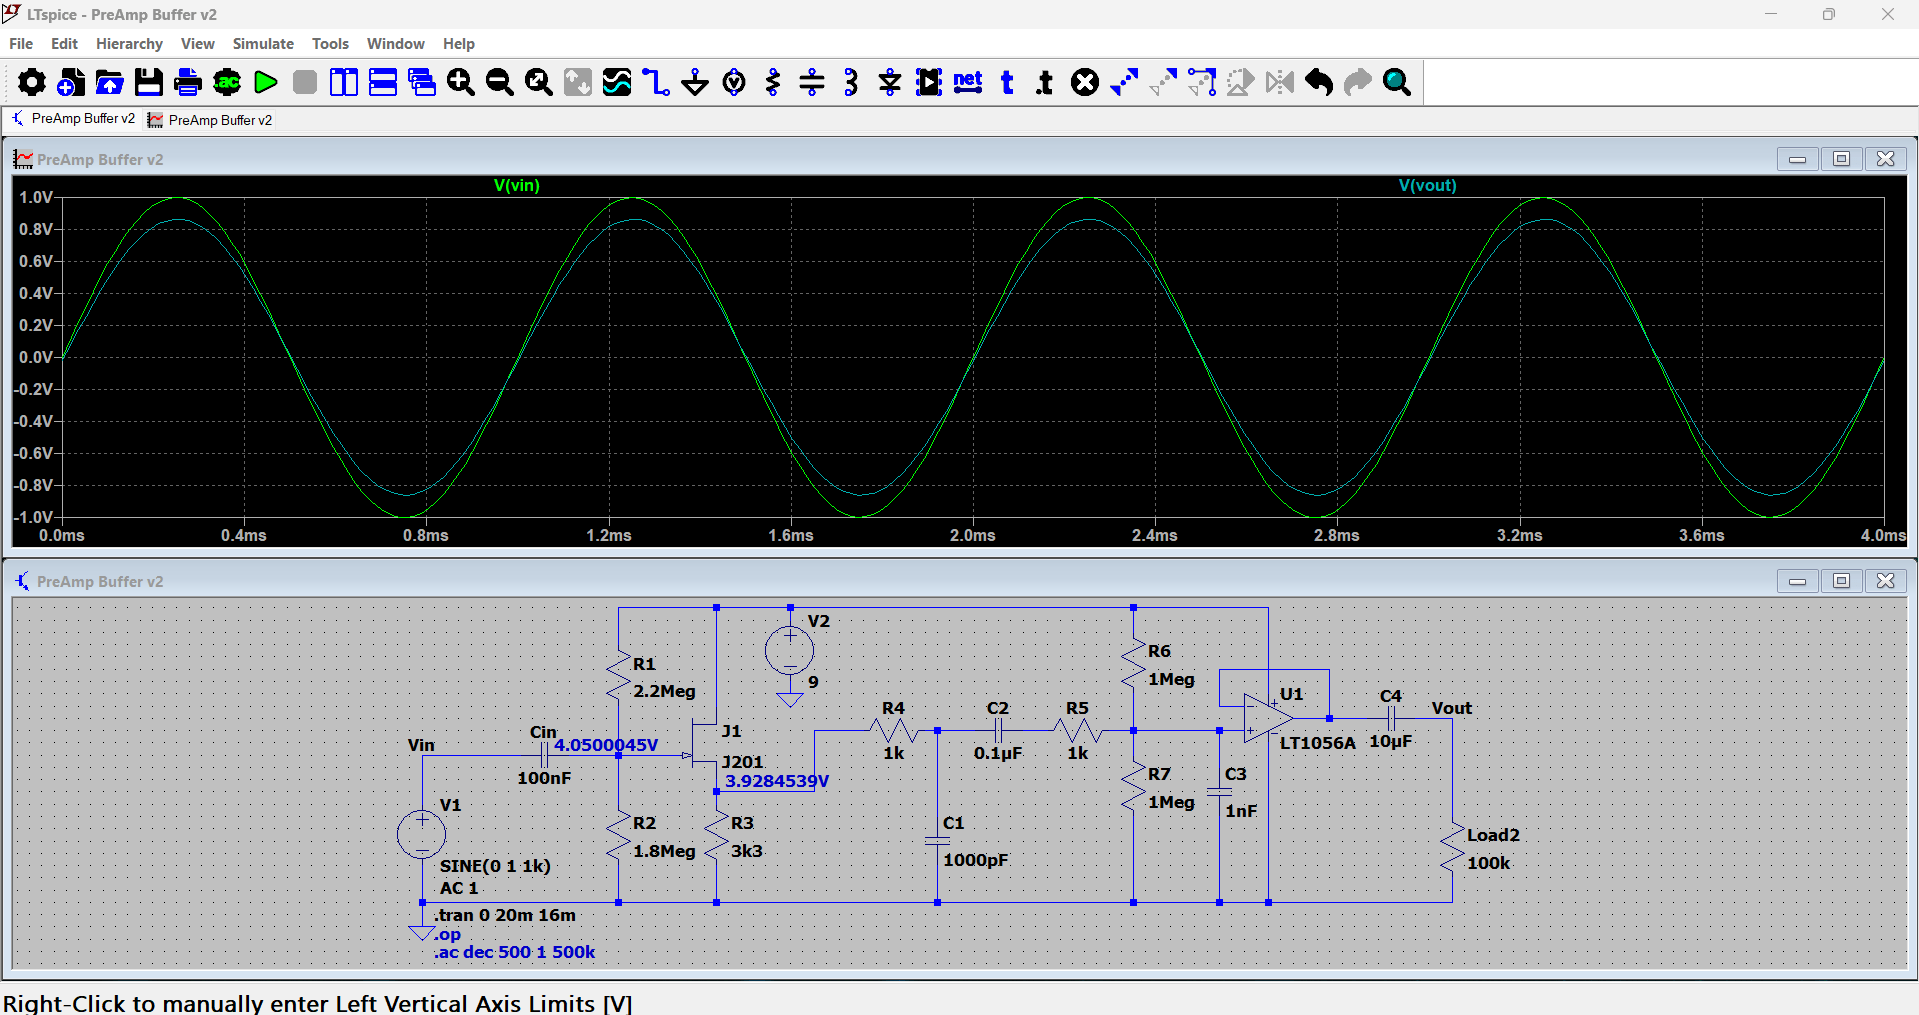
Task: Add text comment with blue t icon
Action: pos(1007,82)
